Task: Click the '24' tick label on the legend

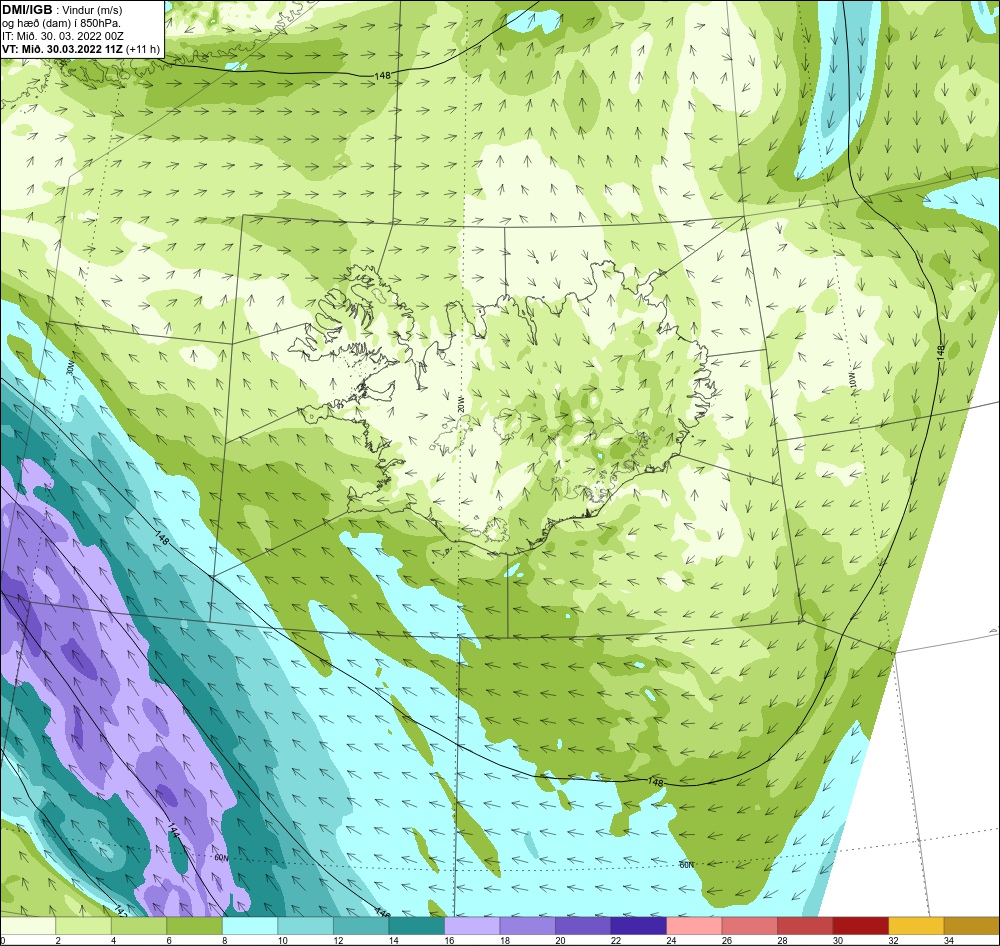Action: (671, 940)
